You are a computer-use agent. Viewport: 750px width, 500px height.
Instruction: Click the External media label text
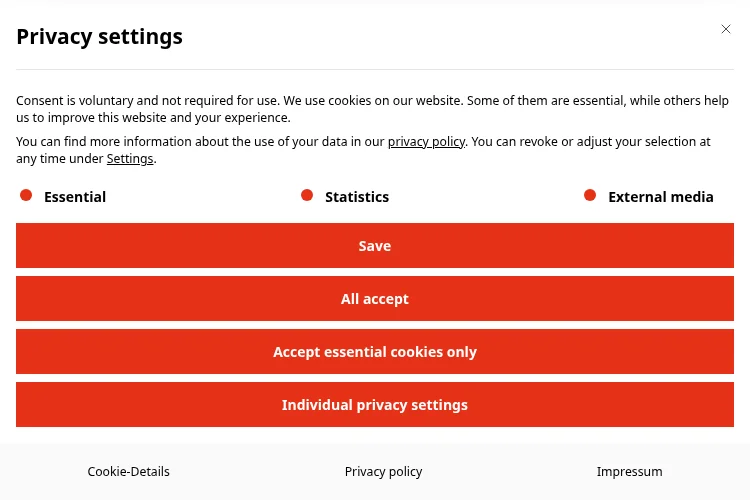[661, 197]
